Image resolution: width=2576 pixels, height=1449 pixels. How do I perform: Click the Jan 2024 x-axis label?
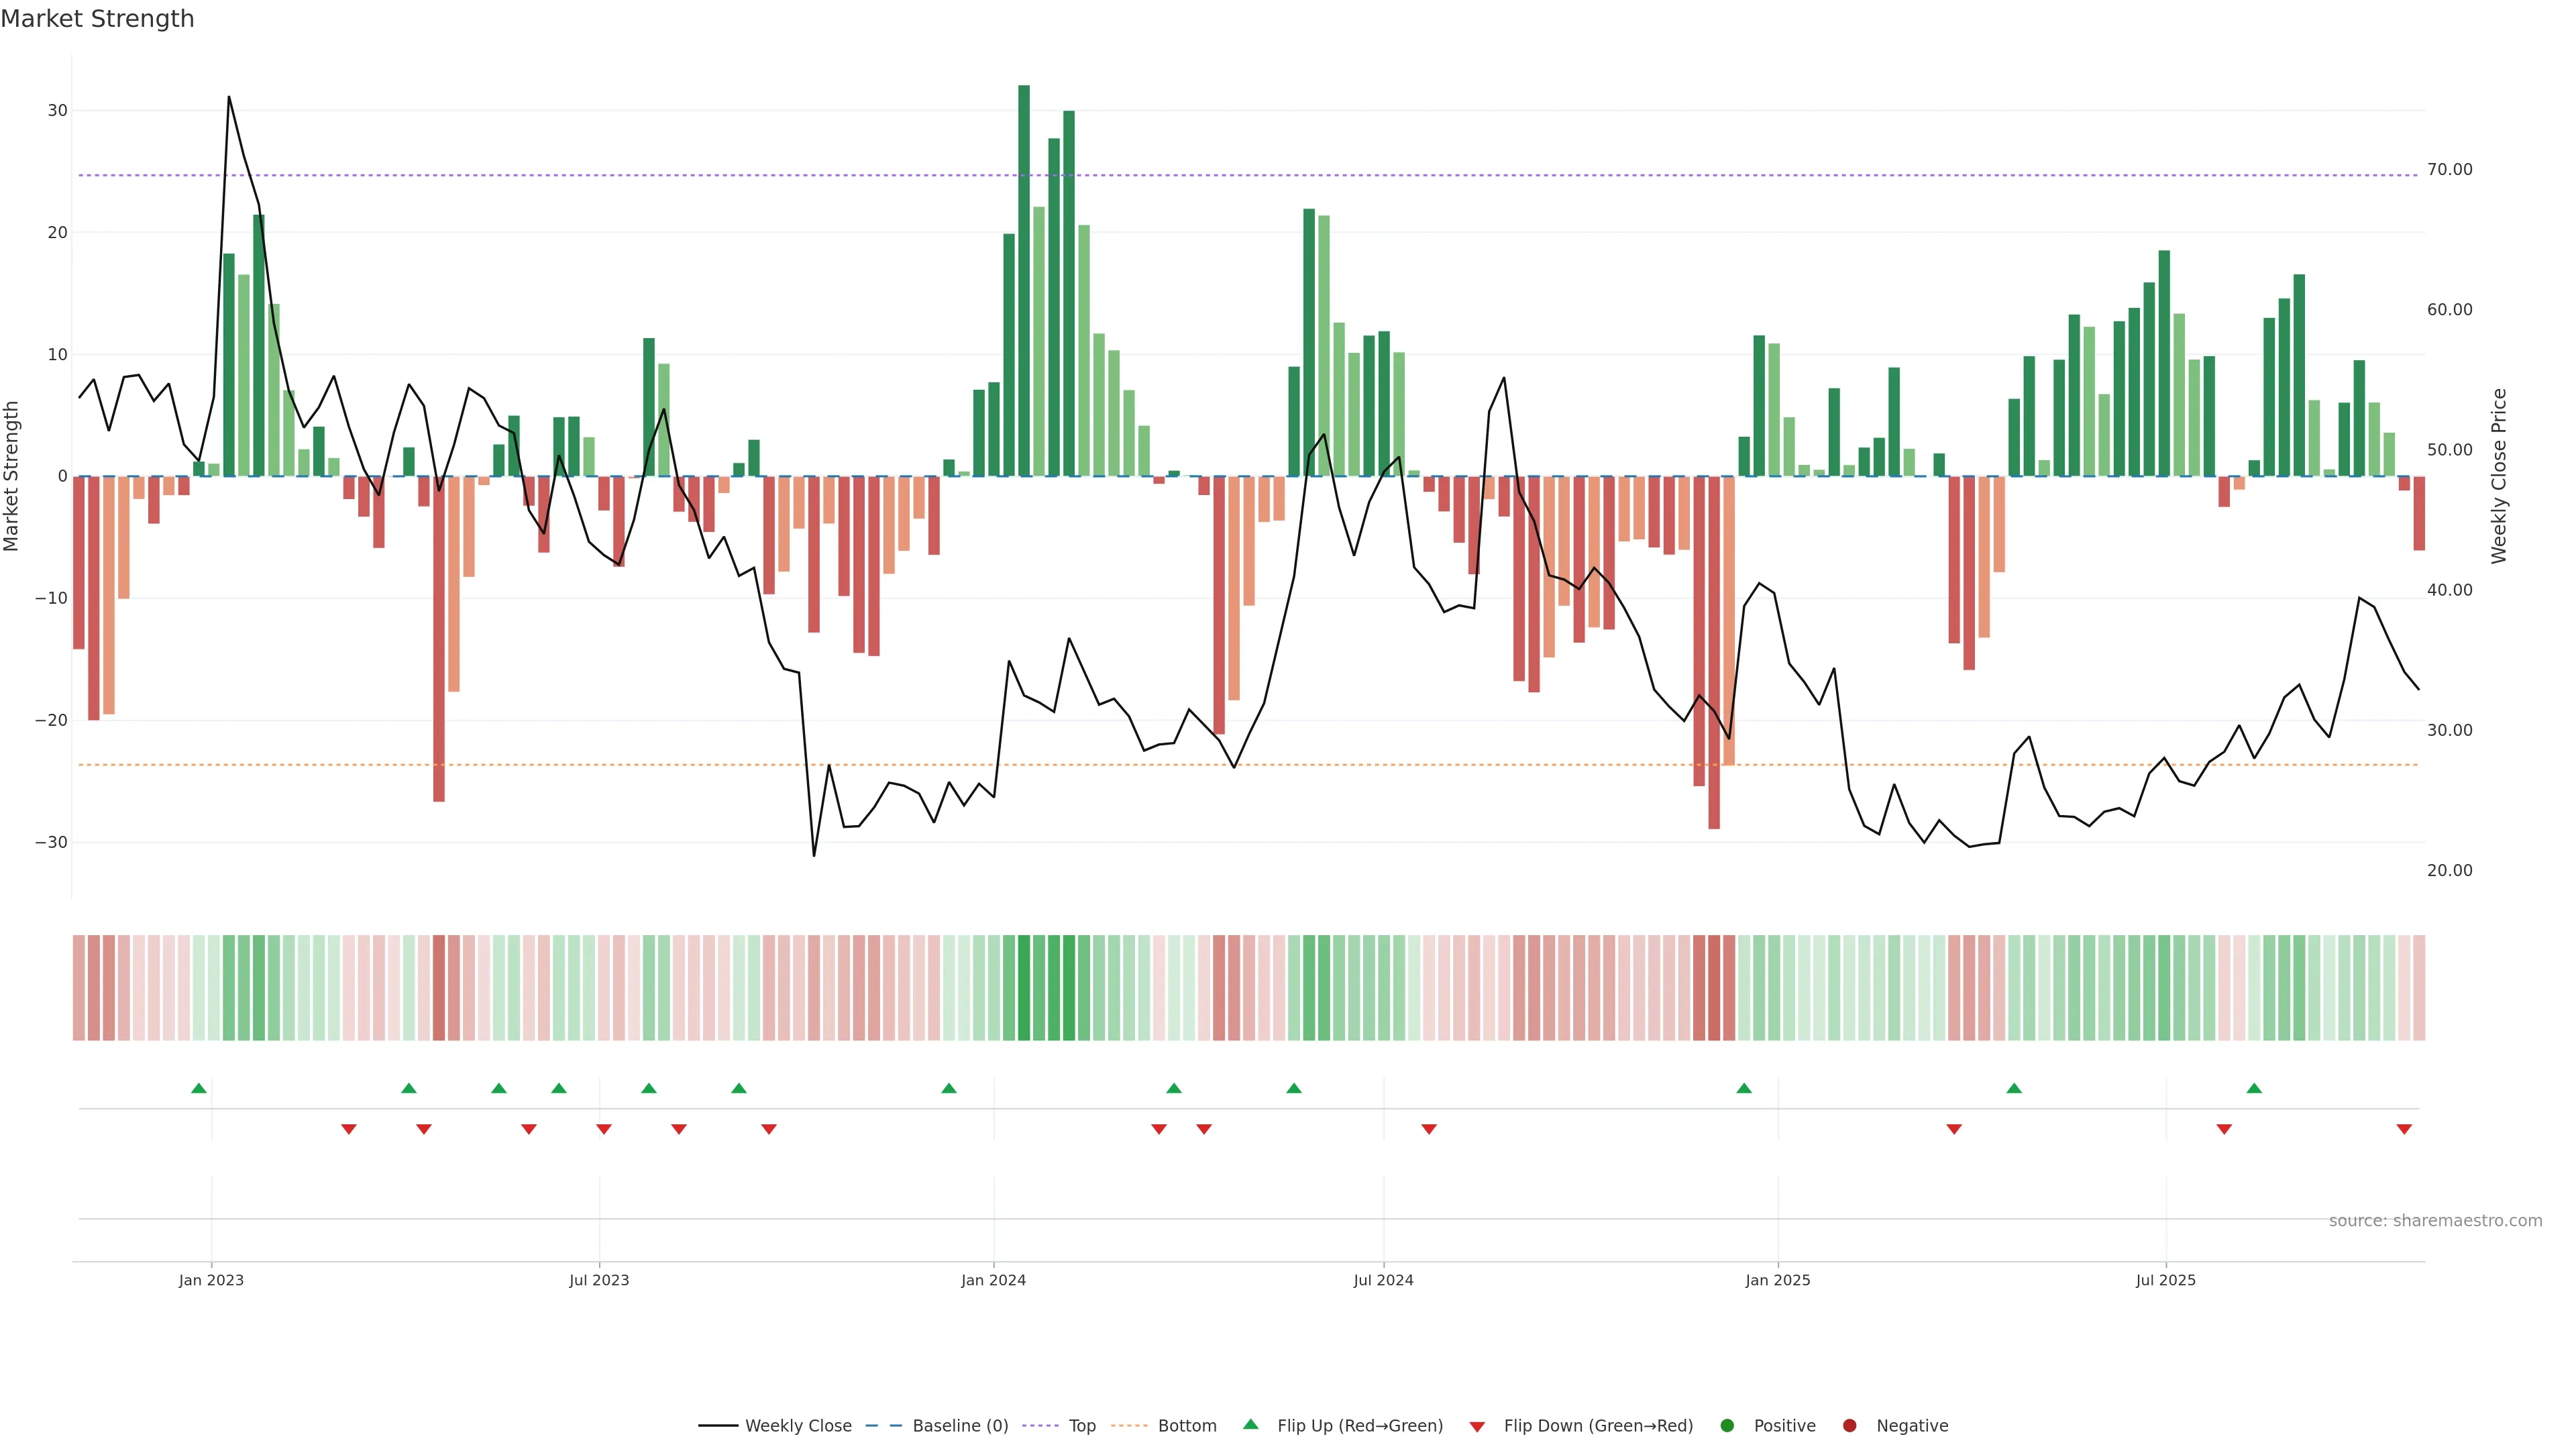point(993,1280)
